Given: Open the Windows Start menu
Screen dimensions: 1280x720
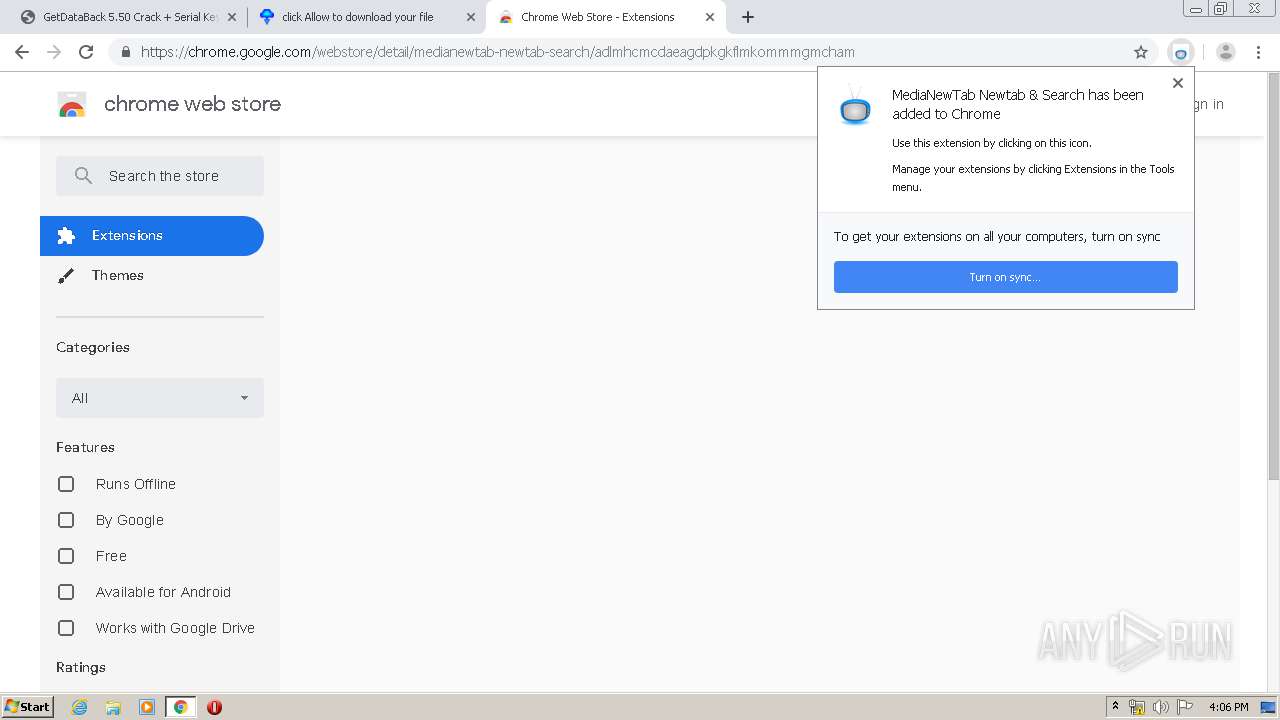Looking at the screenshot, I should 28,707.
